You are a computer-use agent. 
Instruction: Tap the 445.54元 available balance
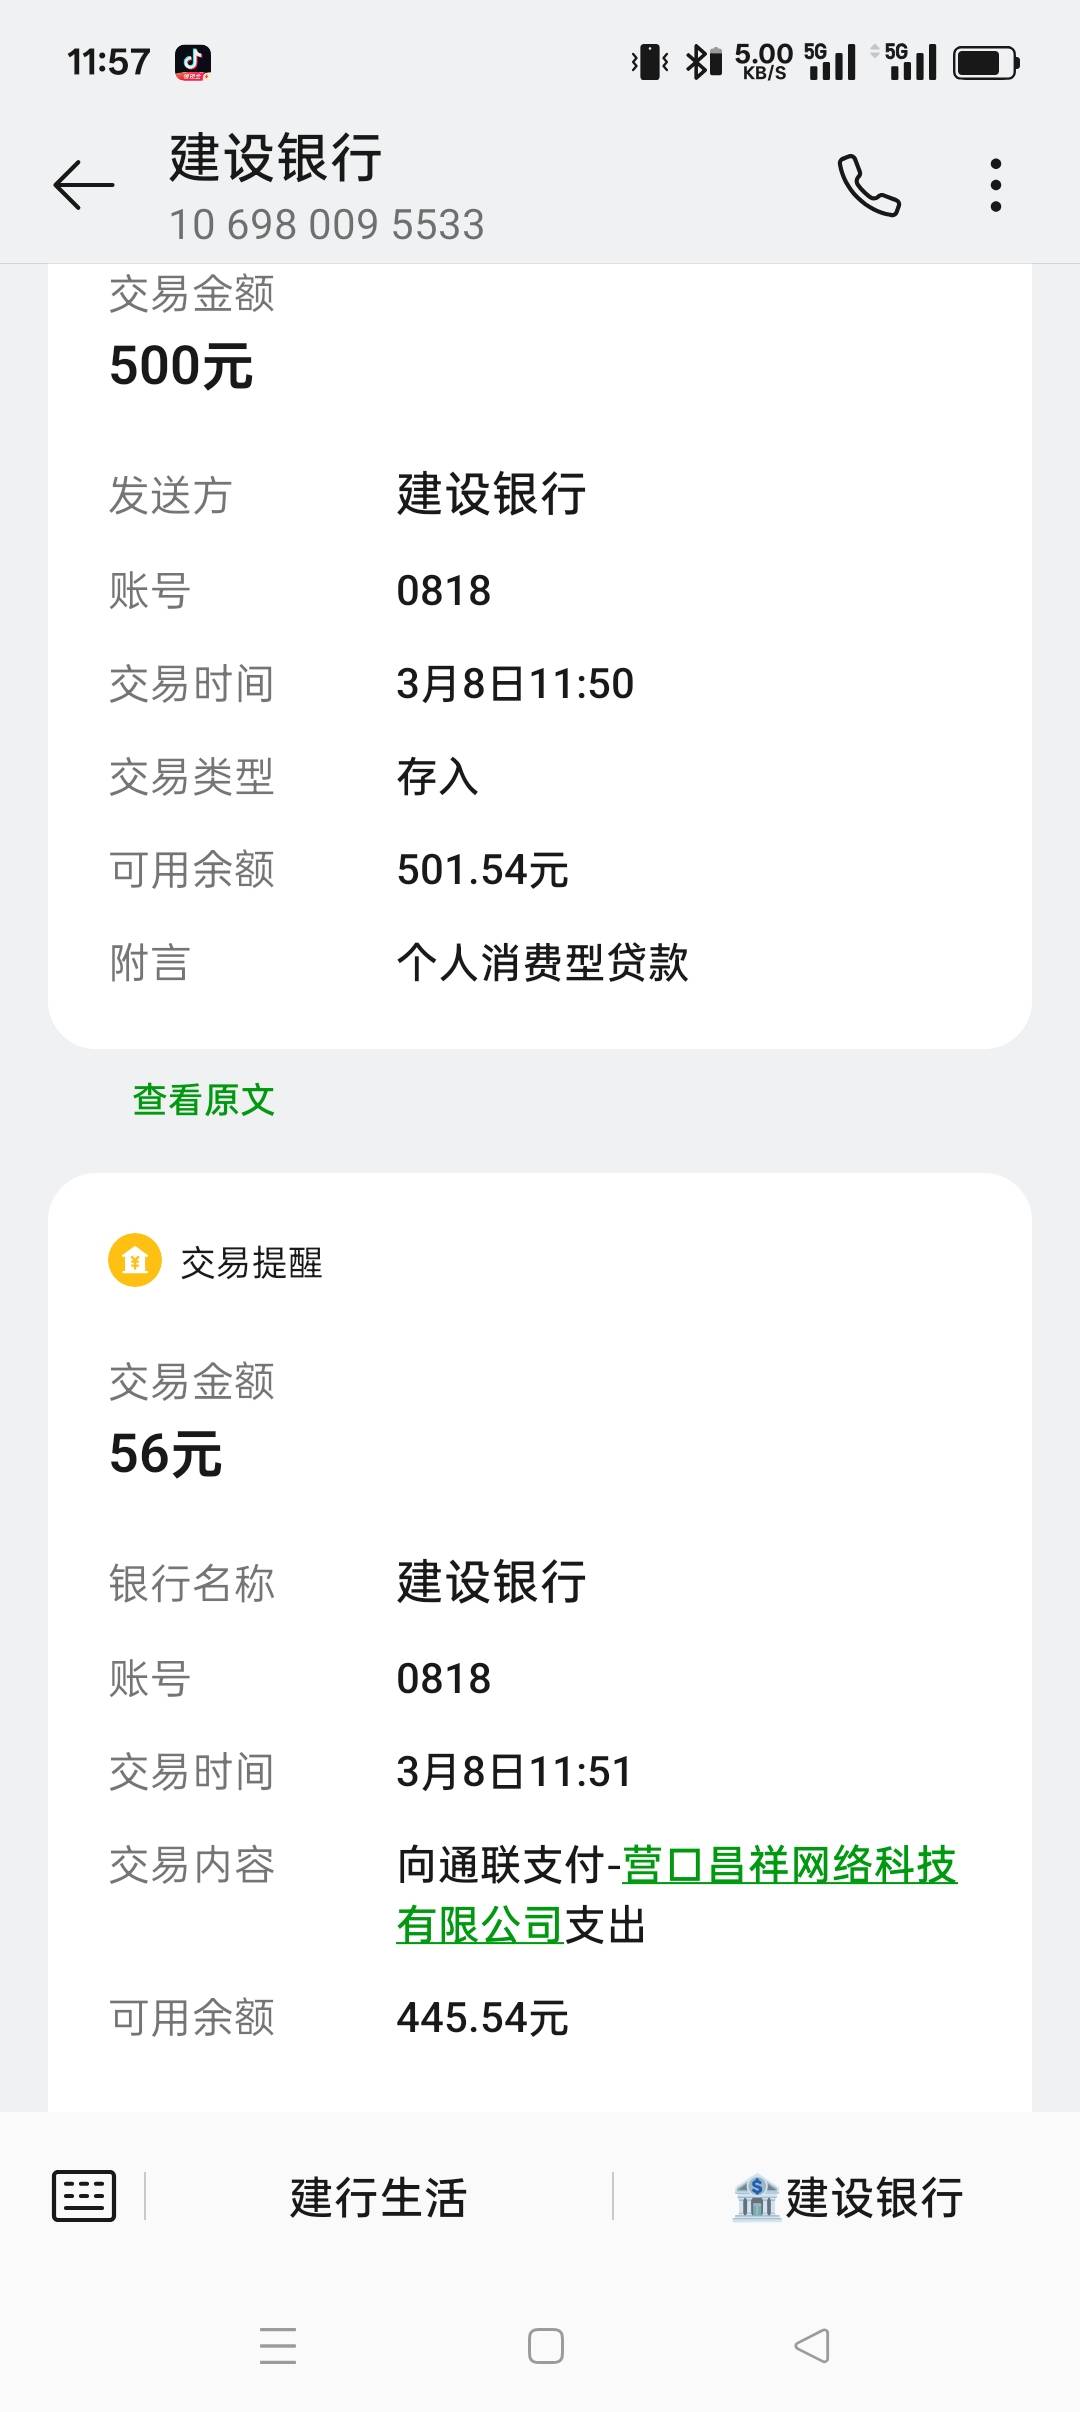[482, 2018]
